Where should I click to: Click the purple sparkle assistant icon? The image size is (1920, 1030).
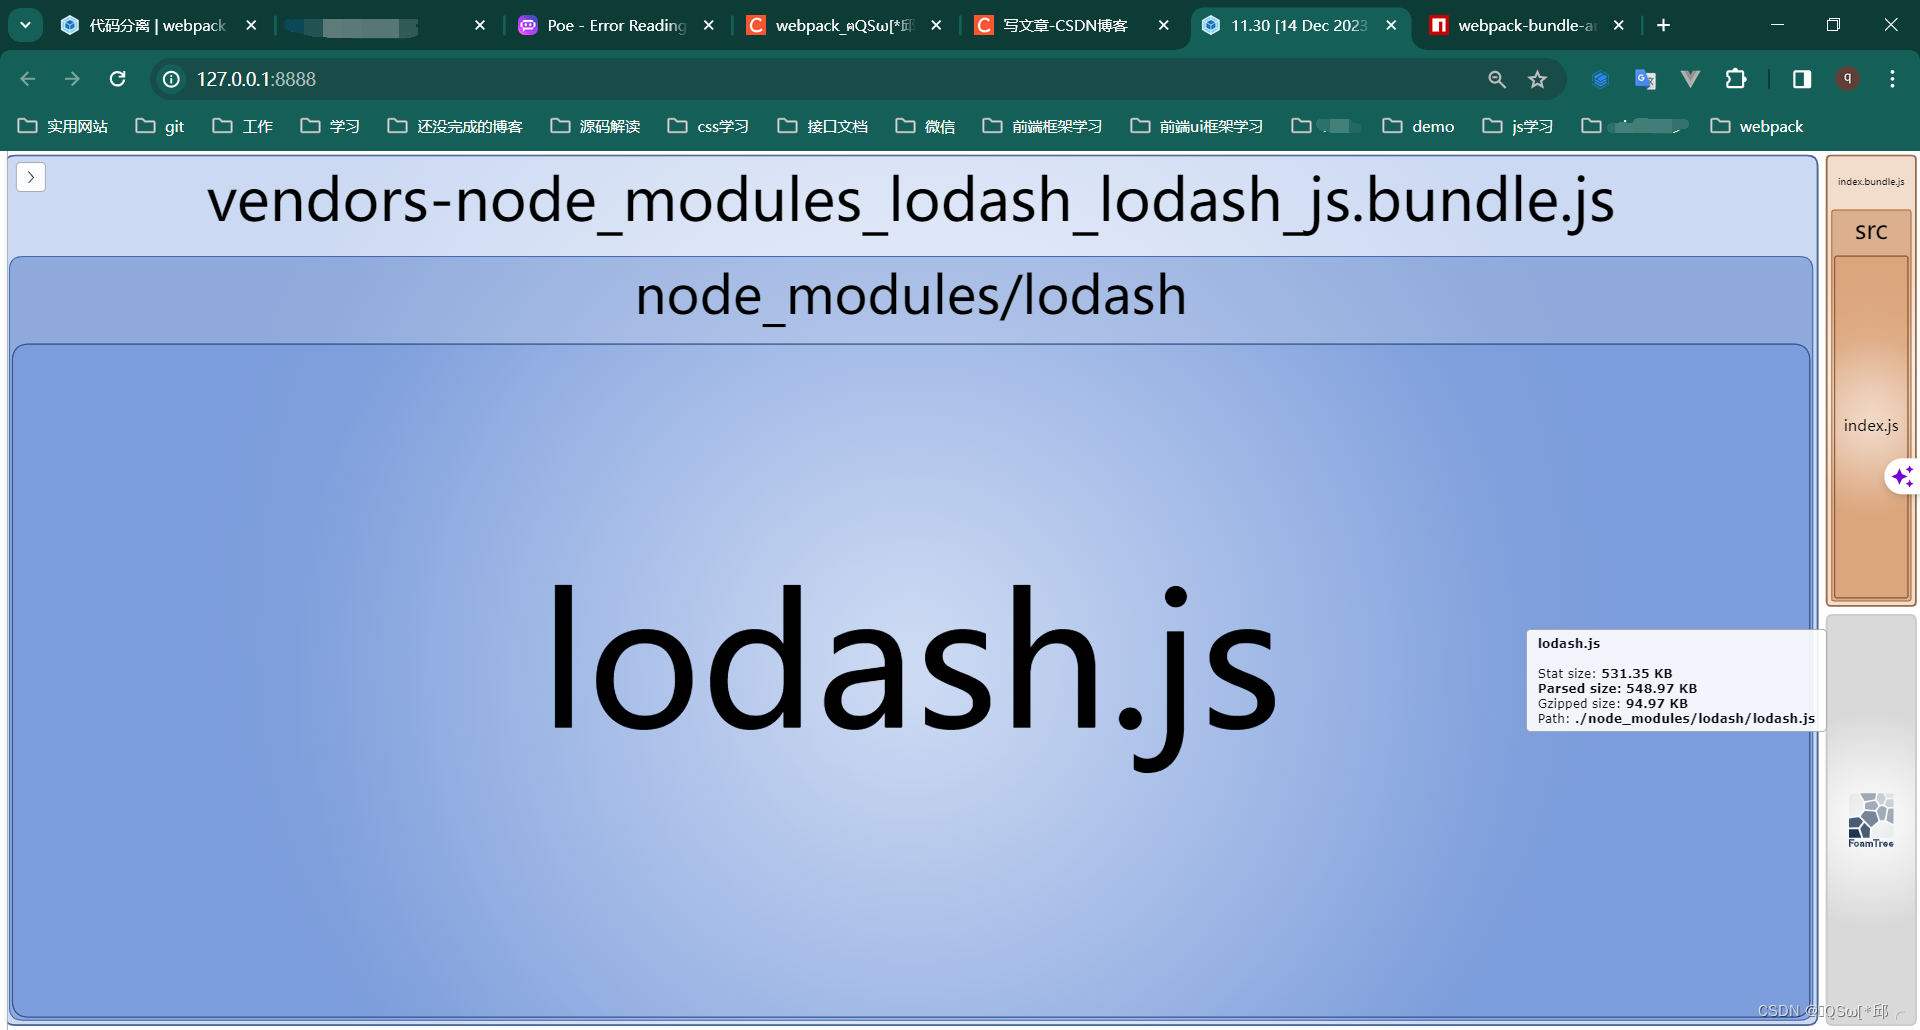(1902, 477)
